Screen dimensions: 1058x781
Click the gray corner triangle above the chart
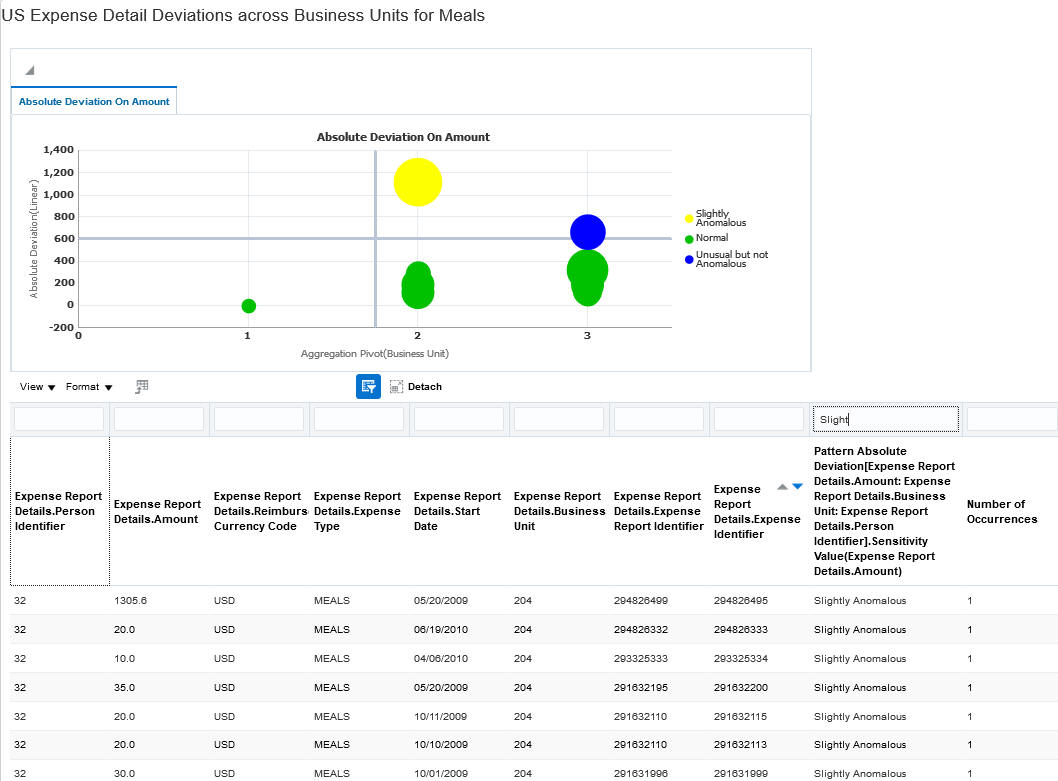(29, 69)
